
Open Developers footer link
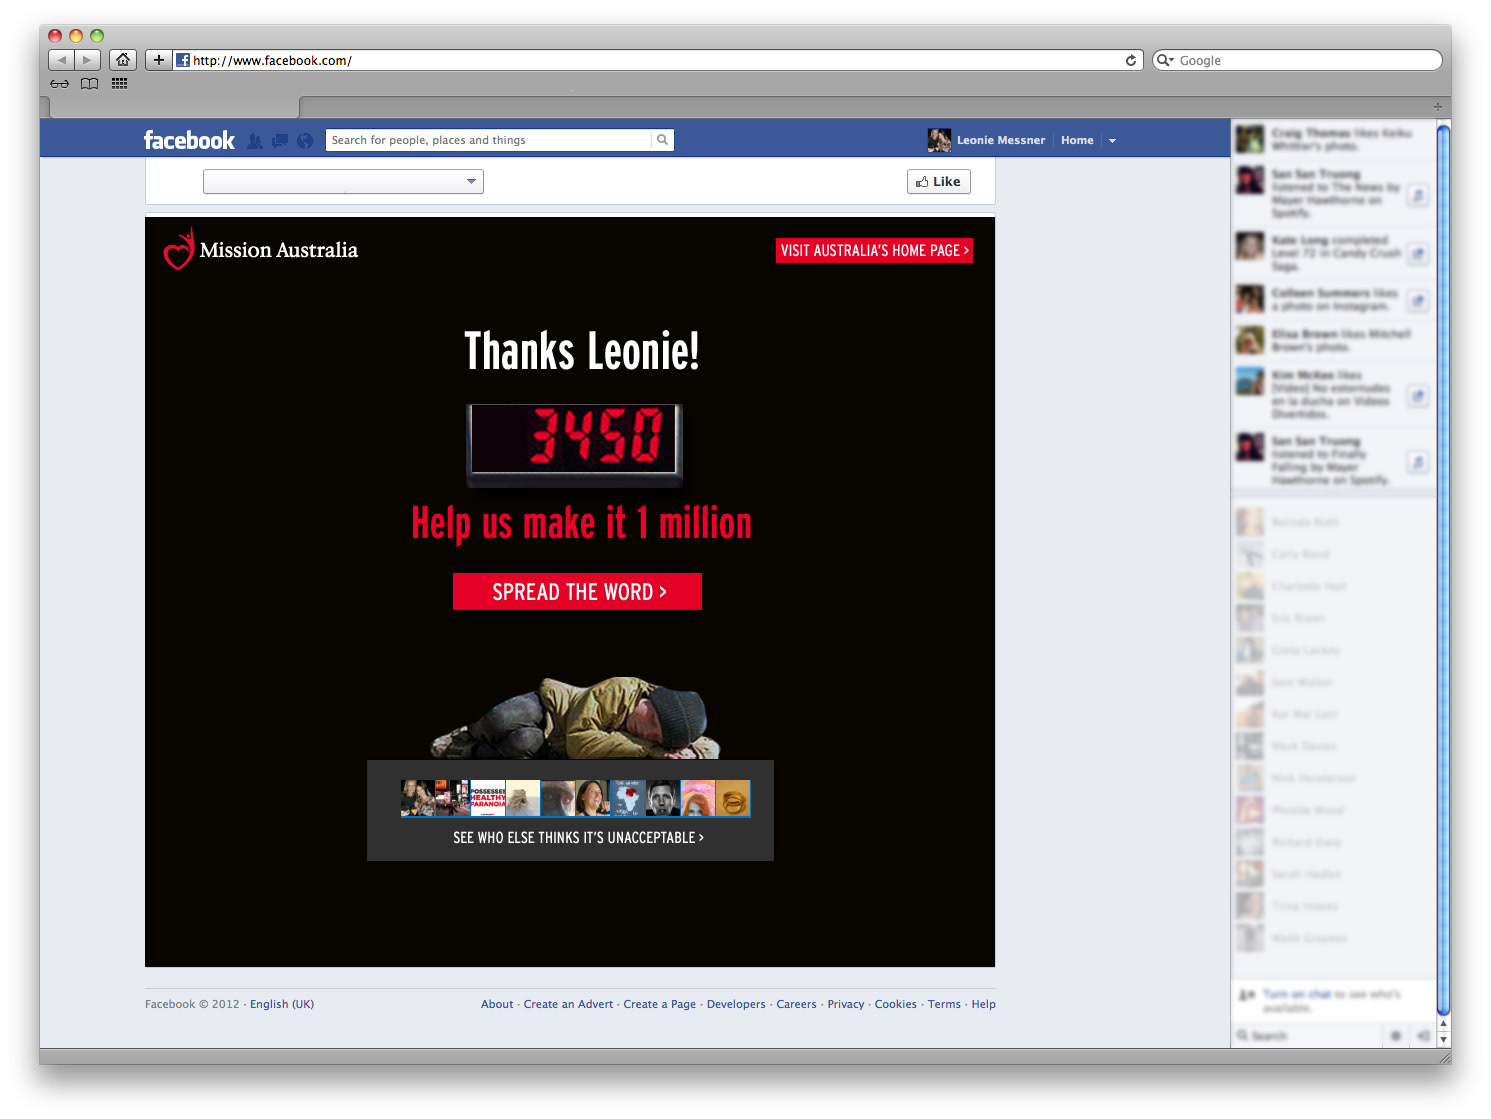click(x=736, y=1004)
